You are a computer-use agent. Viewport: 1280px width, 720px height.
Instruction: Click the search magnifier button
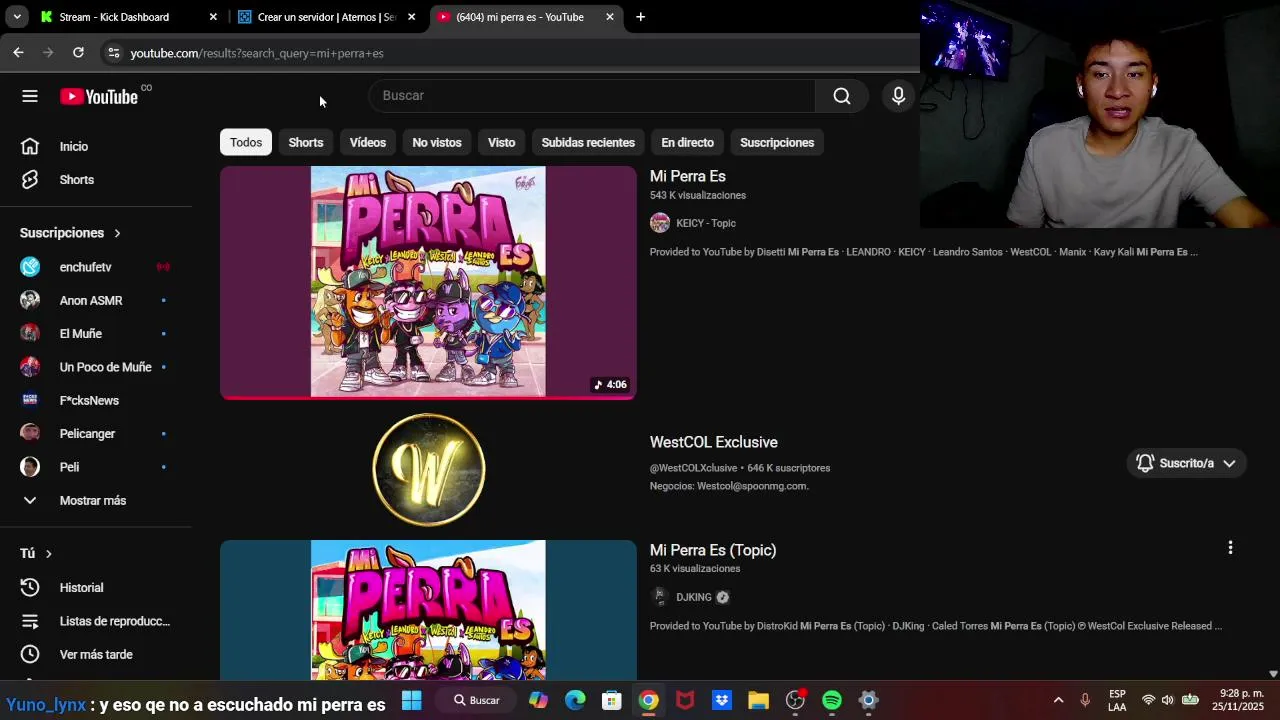(842, 96)
